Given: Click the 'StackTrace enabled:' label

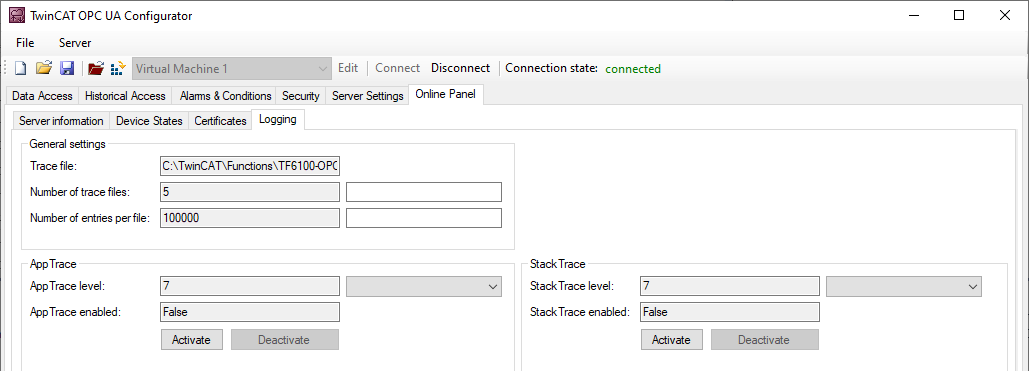Looking at the screenshot, I should [579, 312].
